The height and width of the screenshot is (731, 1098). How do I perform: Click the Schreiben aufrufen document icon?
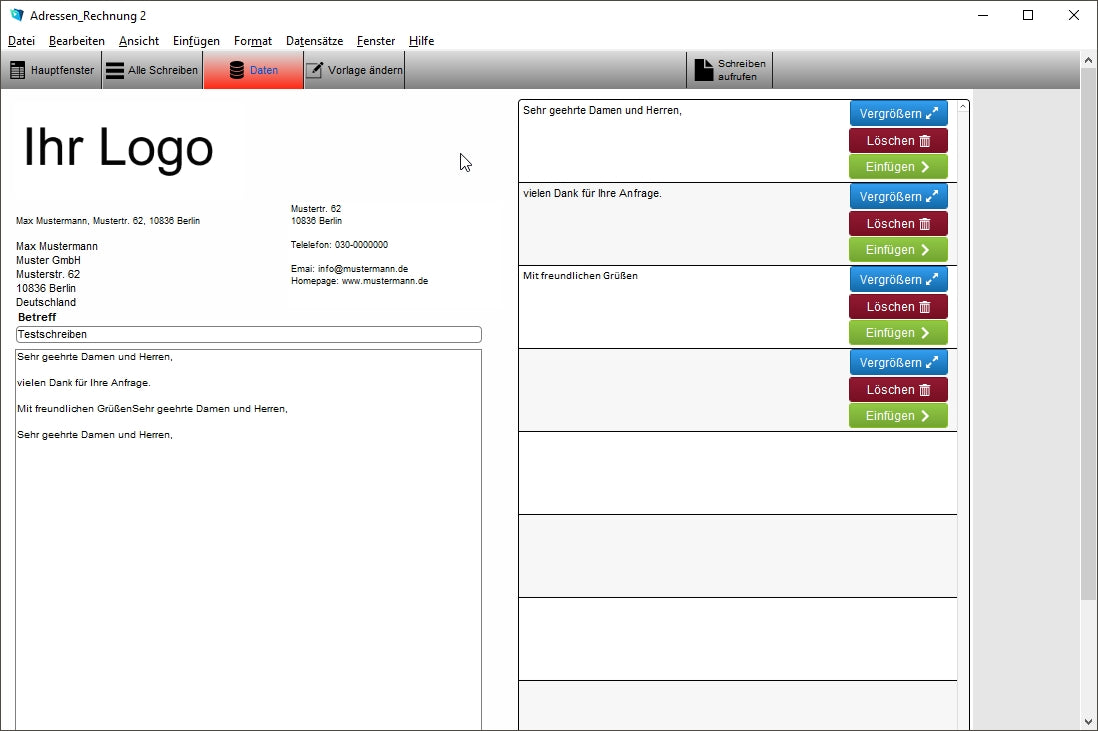tap(705, 70)
